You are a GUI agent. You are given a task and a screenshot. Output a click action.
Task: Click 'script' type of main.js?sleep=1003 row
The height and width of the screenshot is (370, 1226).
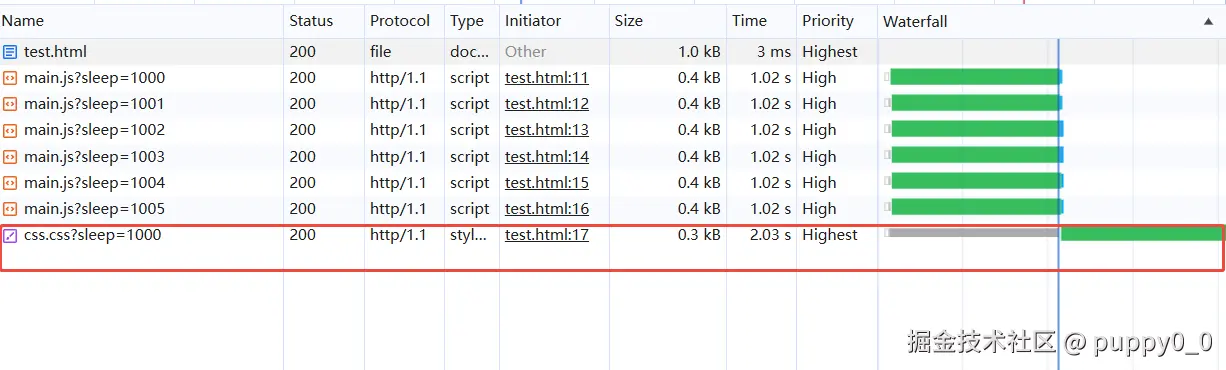(470, 157)
